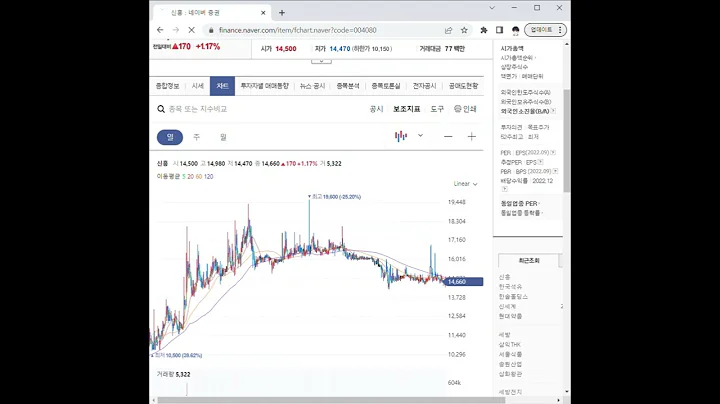Viewport: 720px width, 404px height.
Task: Open 한솔홀딩스 from recent list
Action: point(513,297)
